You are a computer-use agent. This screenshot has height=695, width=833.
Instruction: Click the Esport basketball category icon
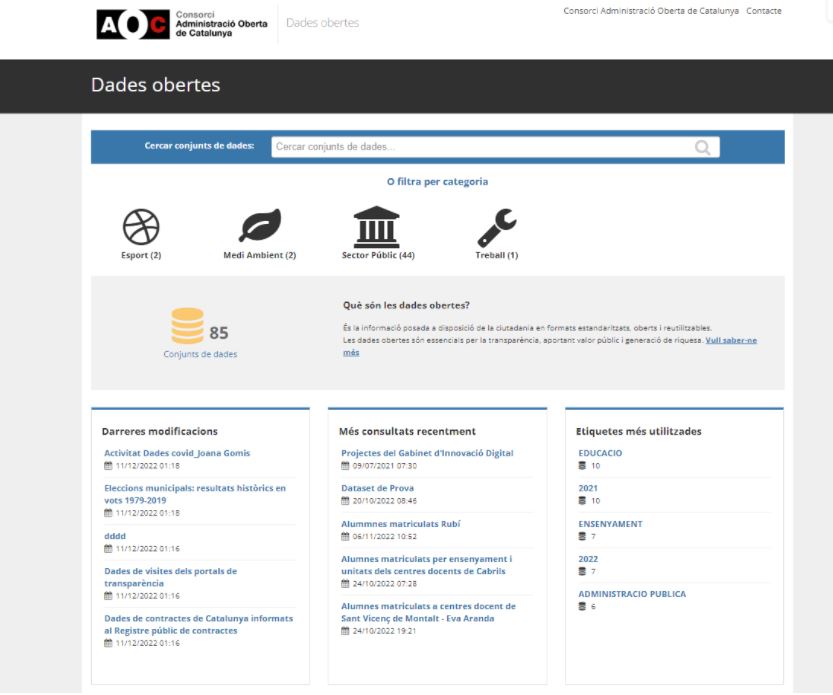141,227
